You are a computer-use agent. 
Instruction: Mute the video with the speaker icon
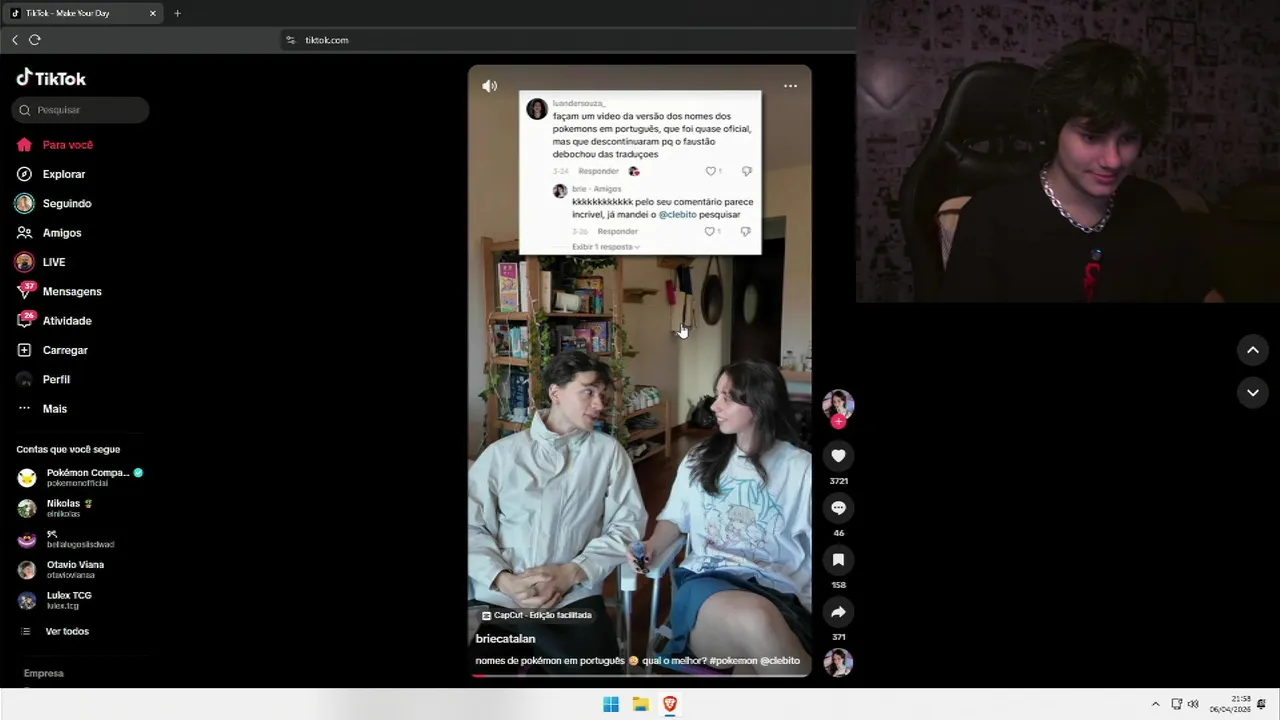tap(489, 86)
